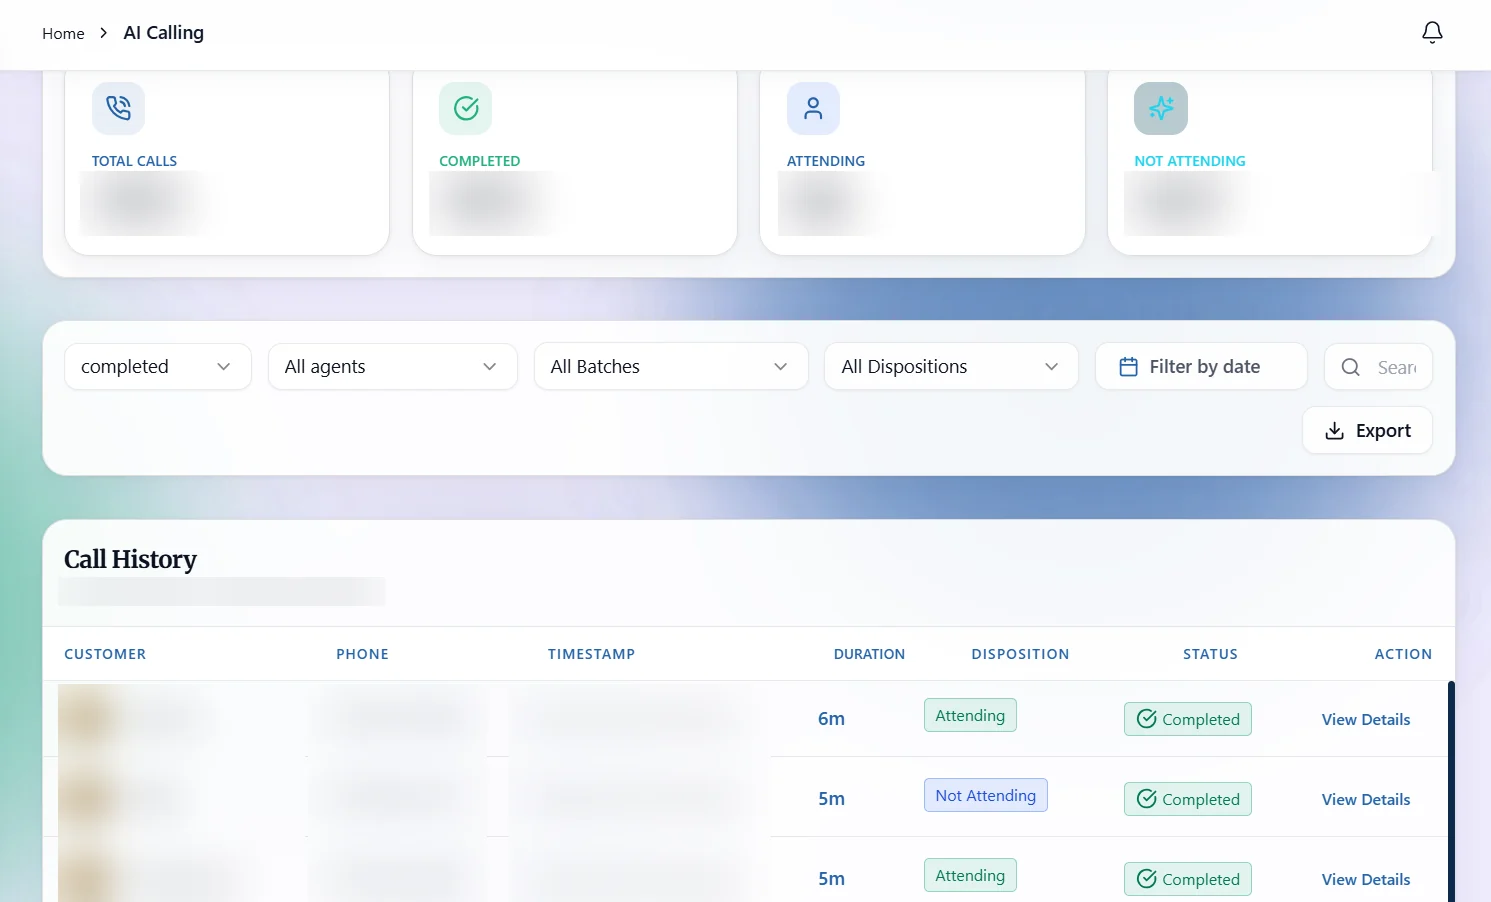The width and height of the screenshot is (1491, 902).
Task: Expand the All Dispositions dropdown
Action: [951, 367]
